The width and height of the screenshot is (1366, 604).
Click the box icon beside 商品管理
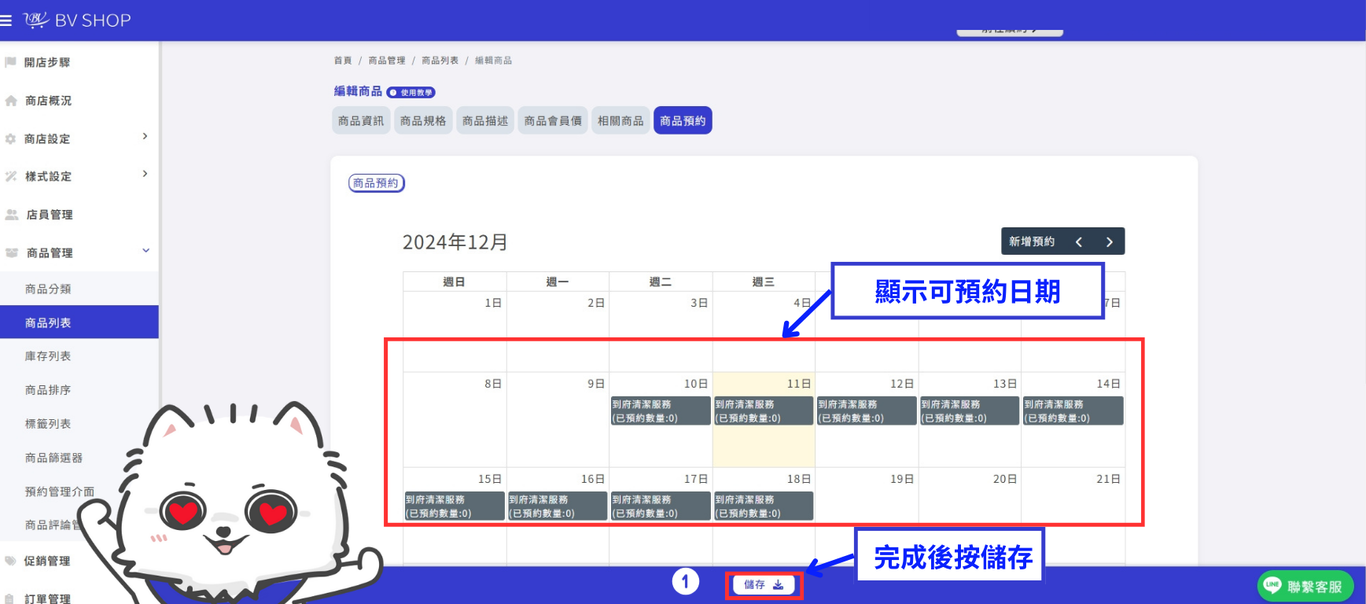[x=12, y=253]
